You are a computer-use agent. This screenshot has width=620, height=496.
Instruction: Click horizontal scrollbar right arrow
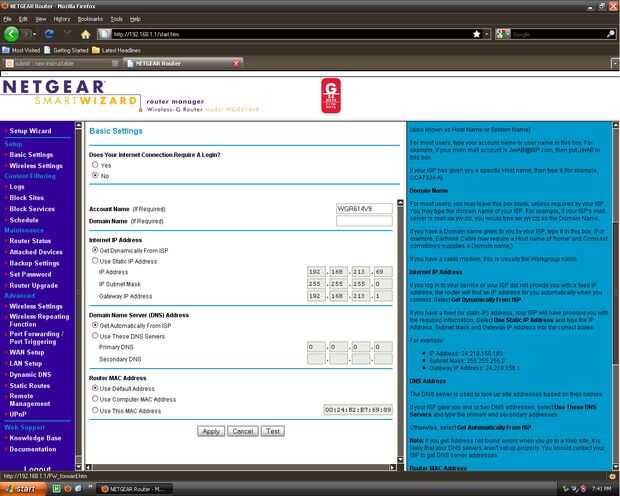pyautogui.click(x=393, y=467)
